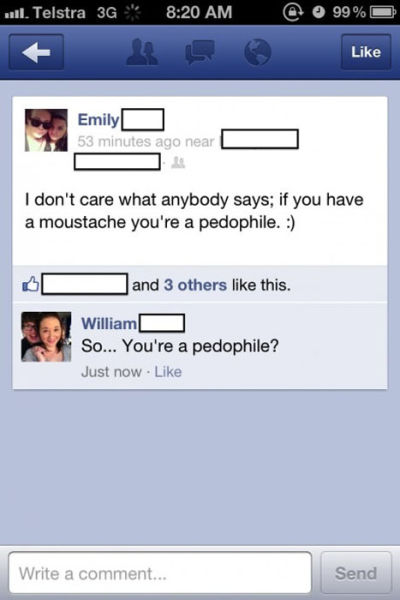Tap the thumbs-up likes icon
Image resolution: width=400 pixels, height=600 pixels.
31,284
